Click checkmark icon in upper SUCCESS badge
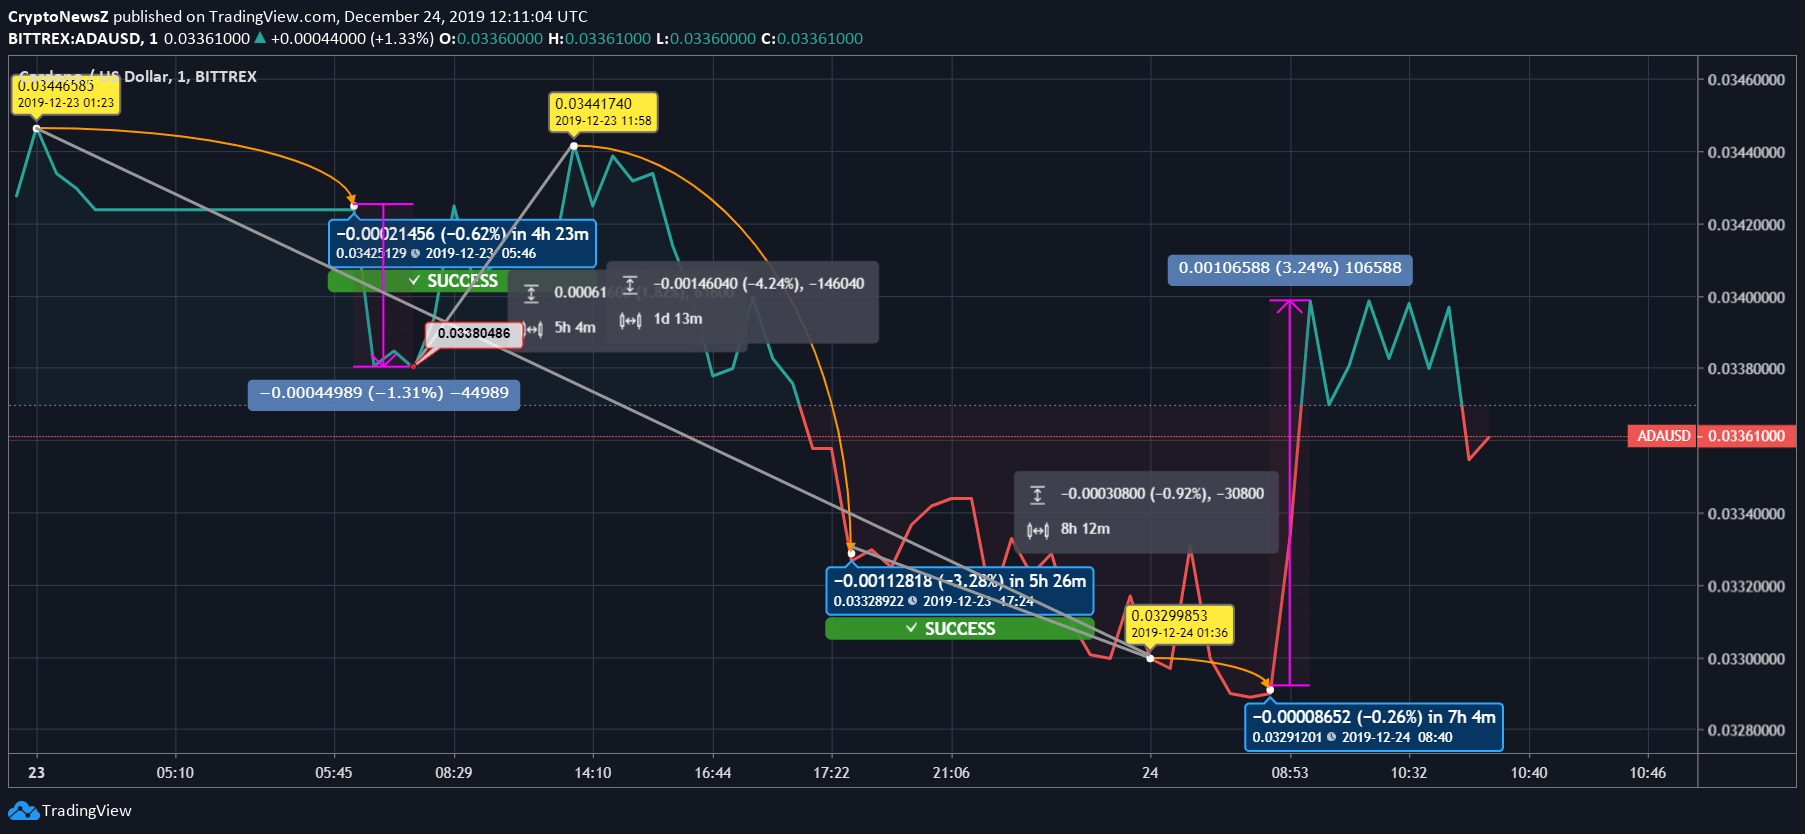Screen dimensions: 1805x834 point(414,281)
